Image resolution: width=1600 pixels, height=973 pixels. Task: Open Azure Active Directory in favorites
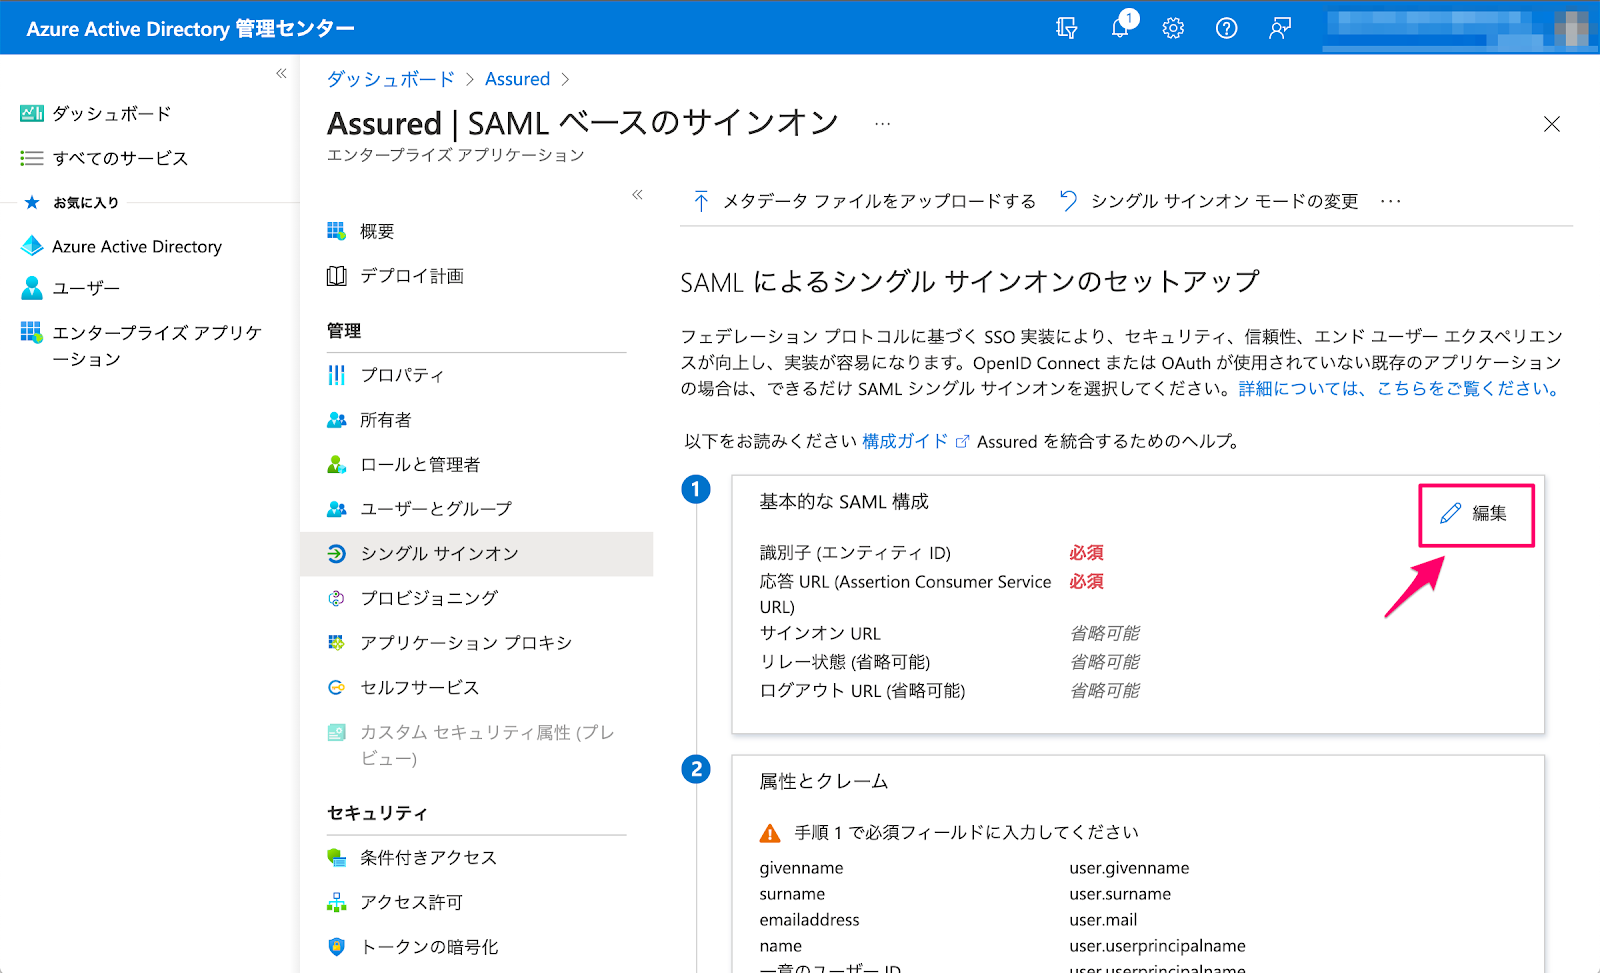(121, 246)
